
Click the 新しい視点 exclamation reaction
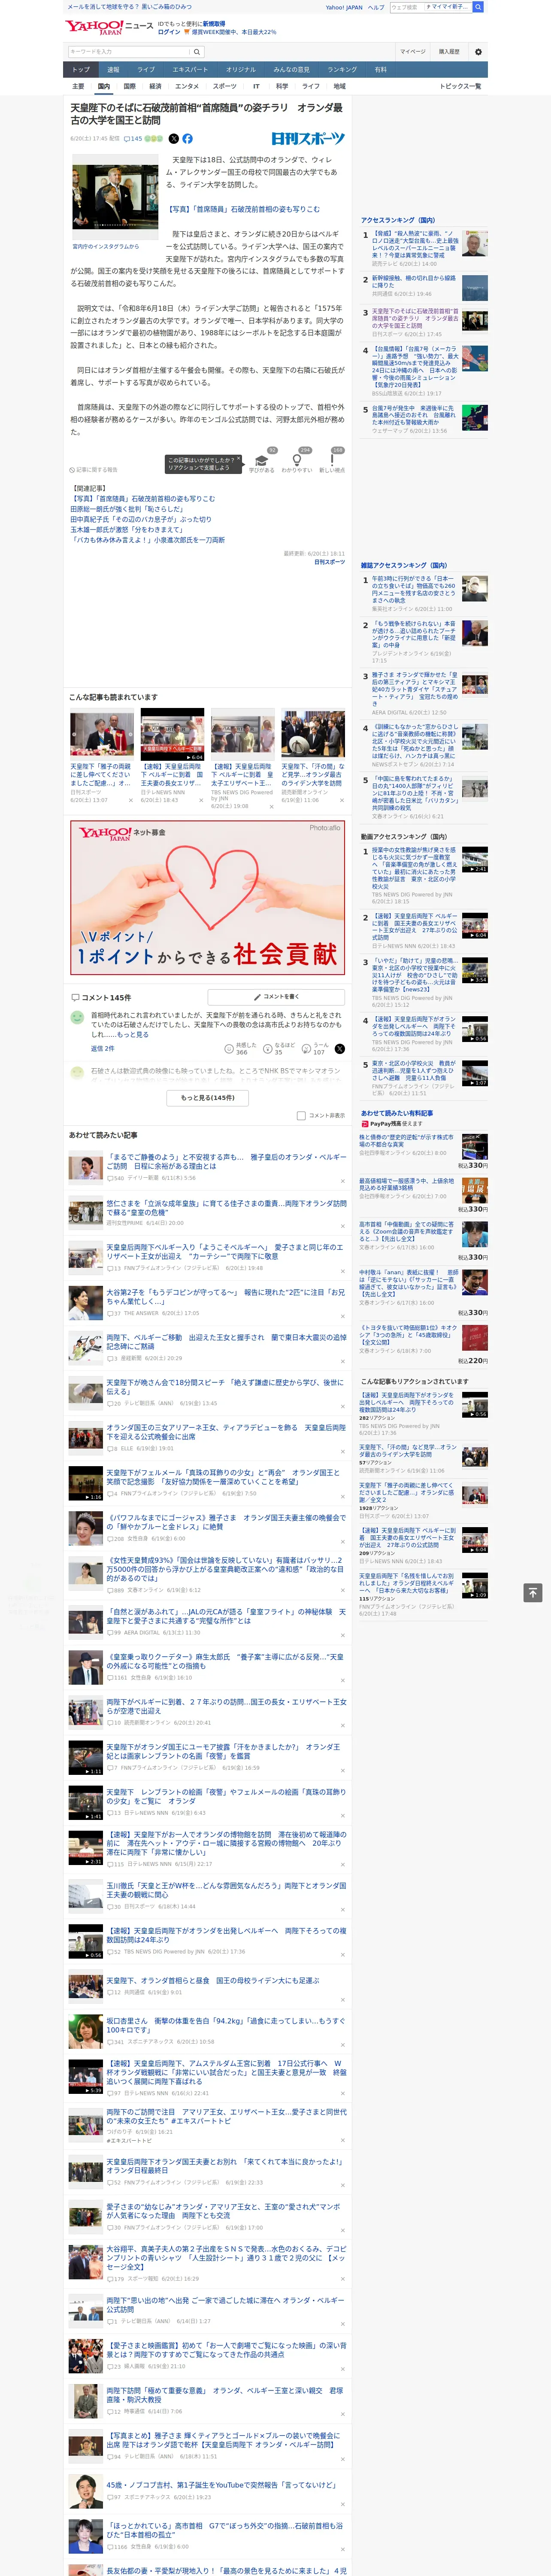point(332,461)
